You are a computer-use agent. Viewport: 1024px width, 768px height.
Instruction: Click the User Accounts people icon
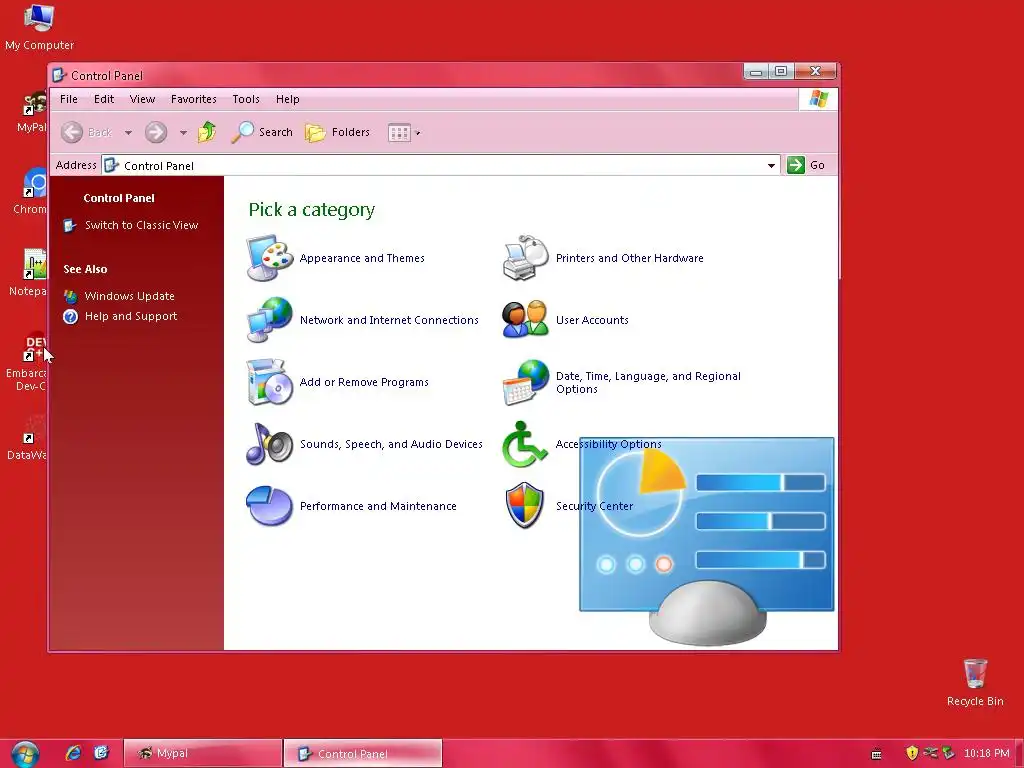tap(526, 319)
